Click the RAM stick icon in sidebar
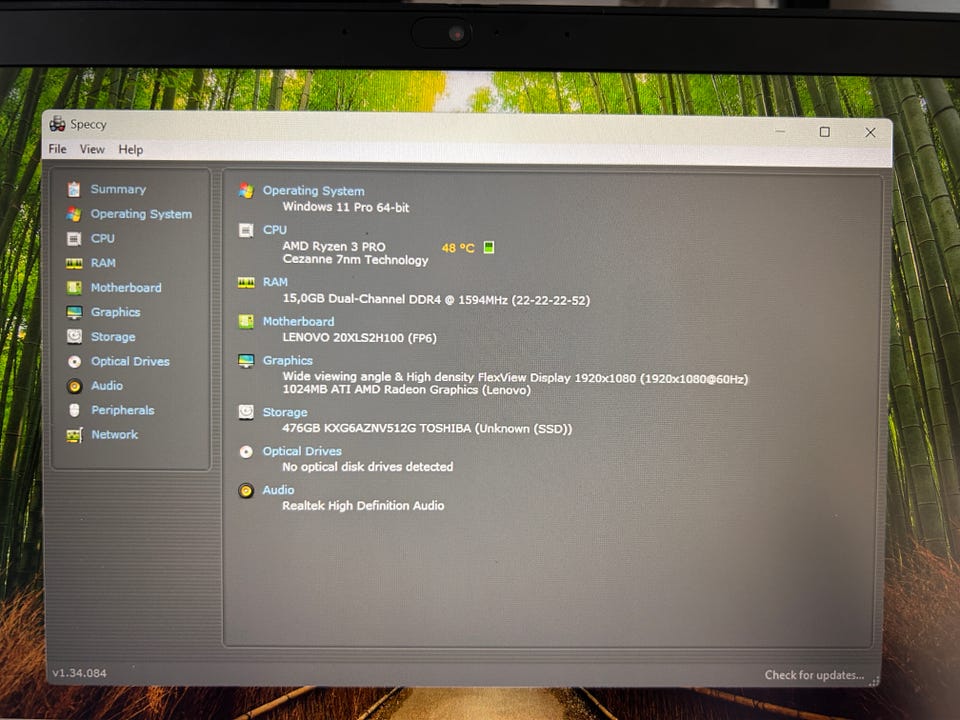The width and height of the screenshot is (960, 720). [74, 263]
